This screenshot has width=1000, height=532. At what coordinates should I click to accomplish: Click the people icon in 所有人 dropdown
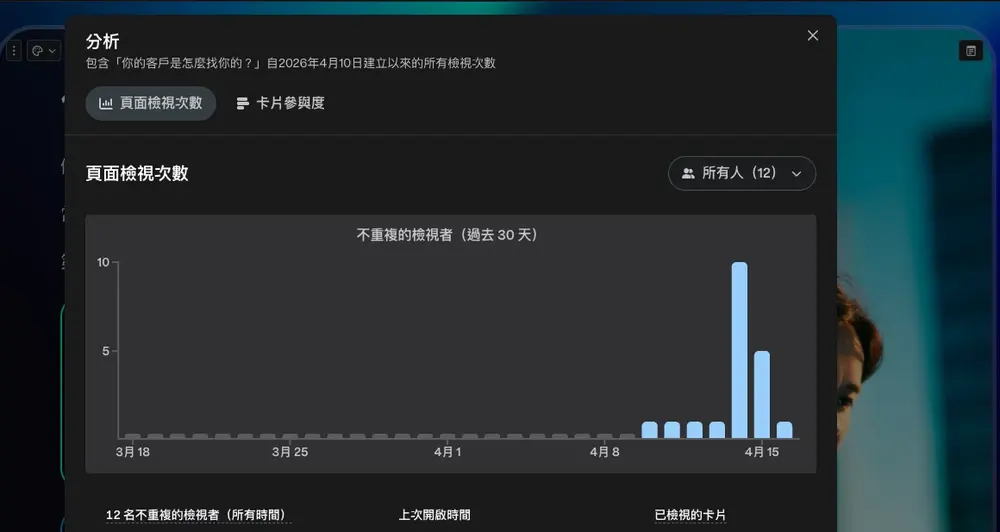tap(688, 174)
